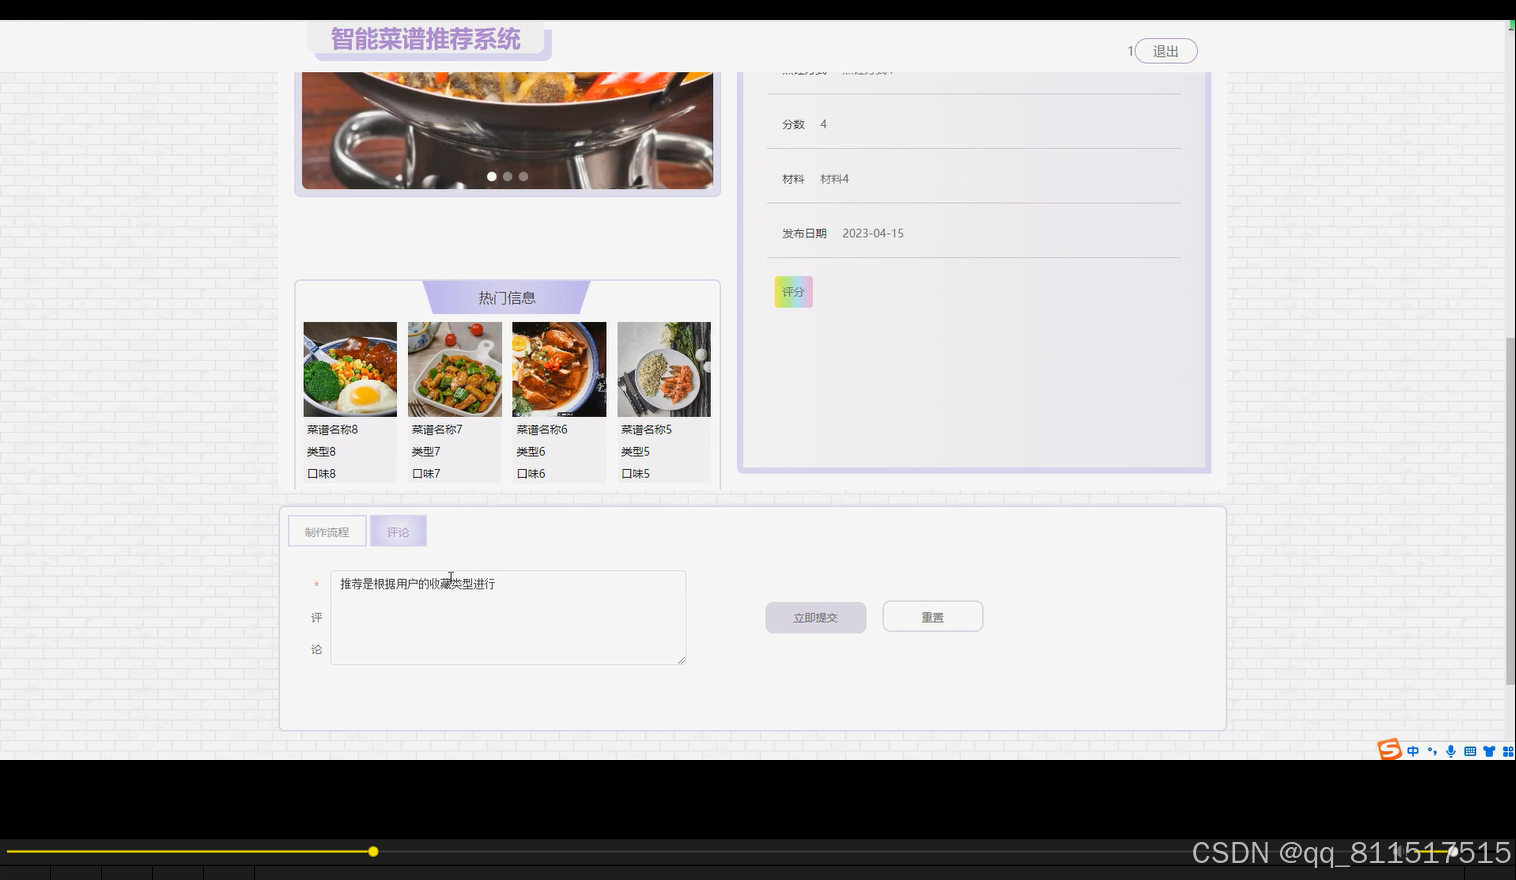This screenshot has width=1516, height=880.
Task: Click the 材料4 value
Action: point(835,179)
